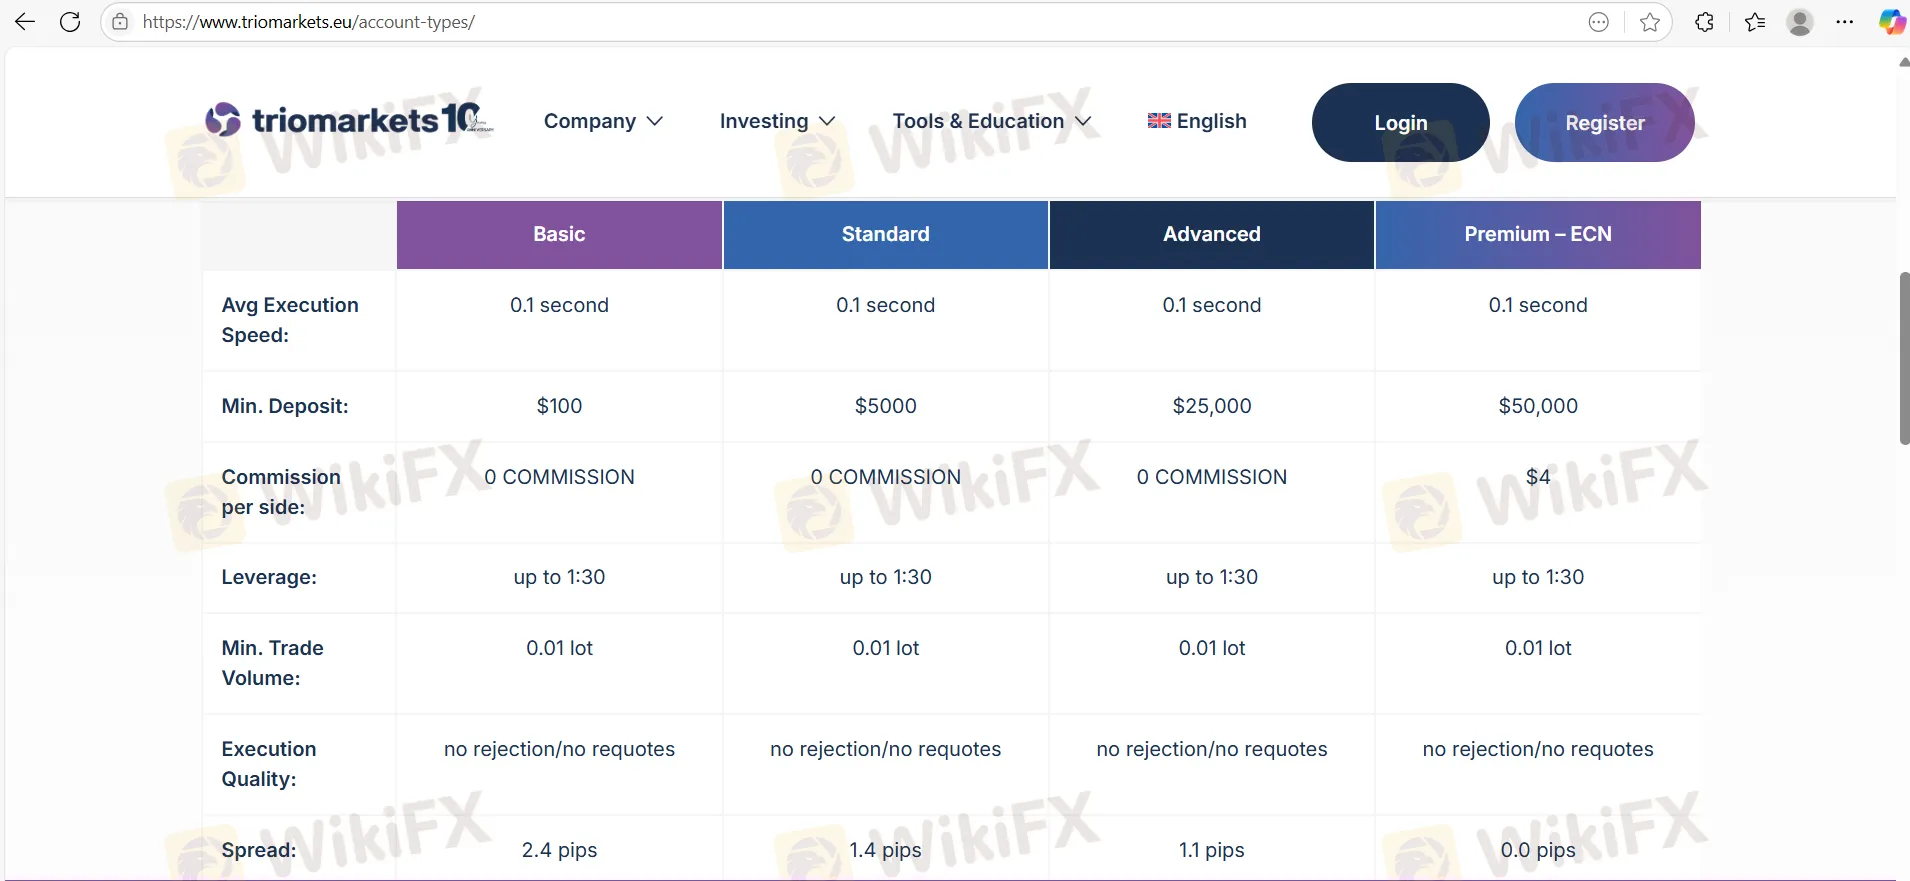
Task: Click the vertical page scrollbar thumb
Action: 1904,358
